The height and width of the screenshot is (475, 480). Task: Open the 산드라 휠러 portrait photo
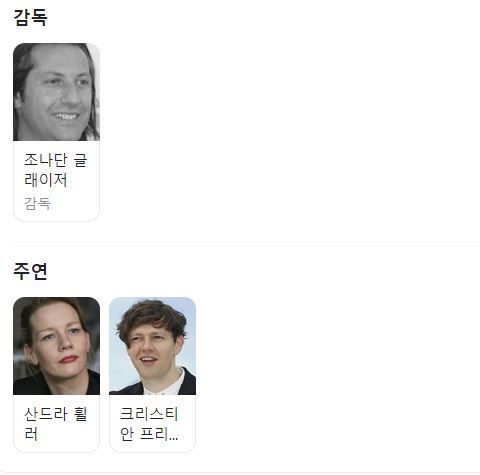[x=56, y=346]
